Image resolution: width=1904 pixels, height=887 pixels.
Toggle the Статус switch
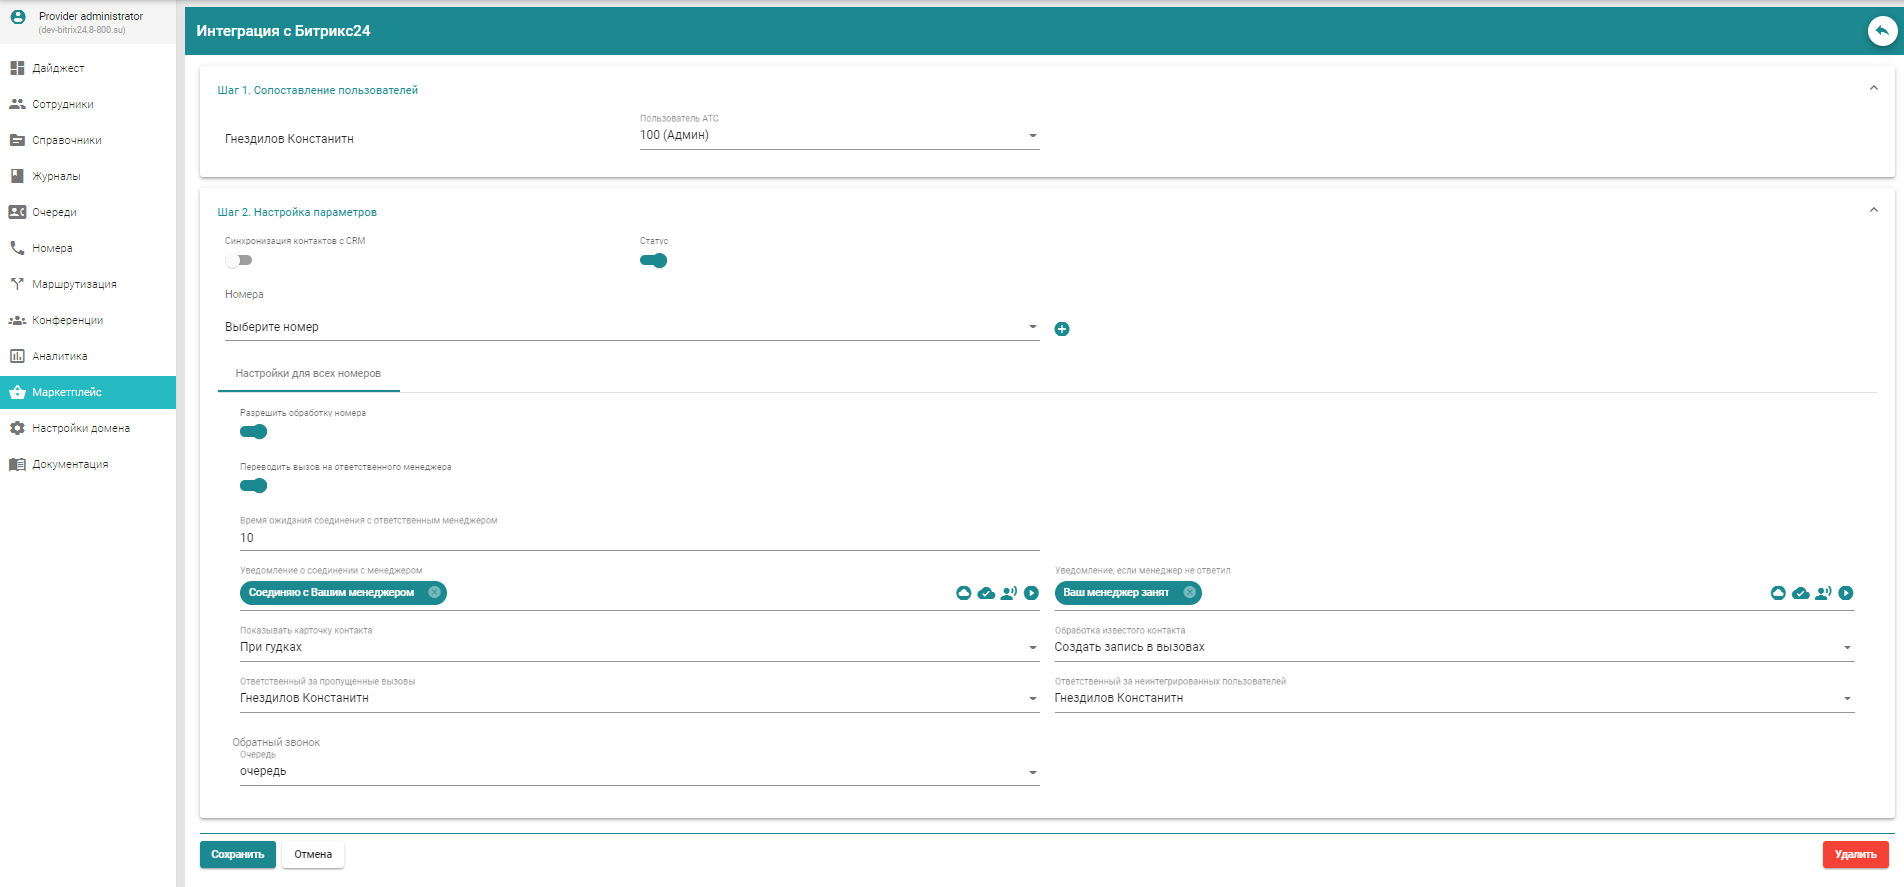pyautogui.click(x=653, y=260)
